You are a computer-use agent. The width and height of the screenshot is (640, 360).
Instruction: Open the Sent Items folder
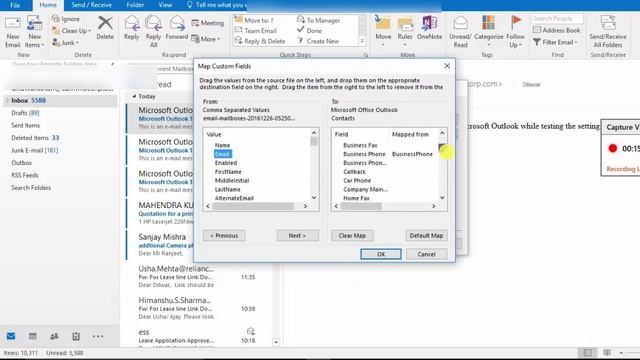(x=26, y=125)
